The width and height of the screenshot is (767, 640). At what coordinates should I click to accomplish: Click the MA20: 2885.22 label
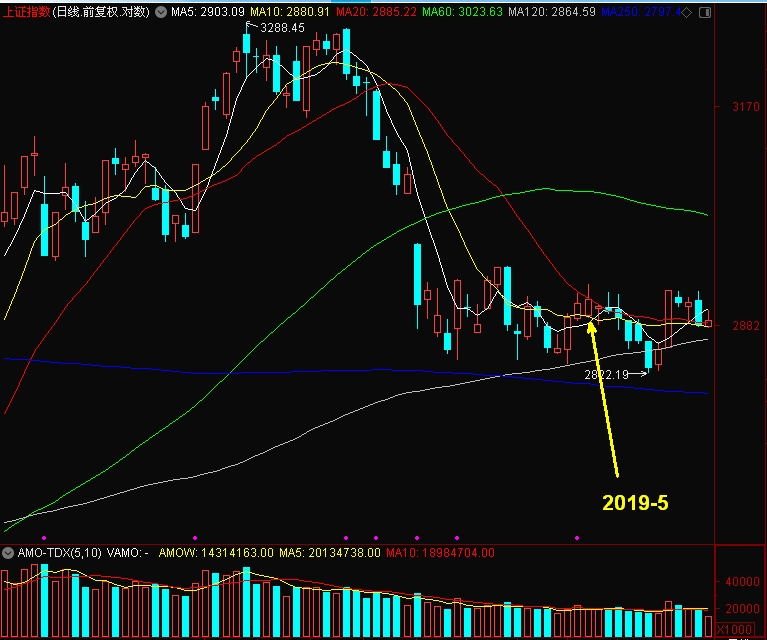pos(376,12)
